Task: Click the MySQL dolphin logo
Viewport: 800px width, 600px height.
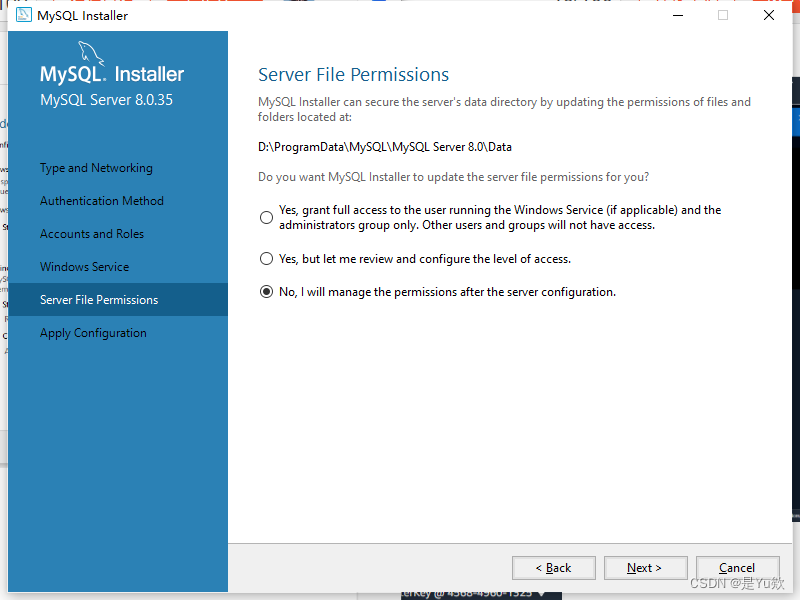Action: 91,53
